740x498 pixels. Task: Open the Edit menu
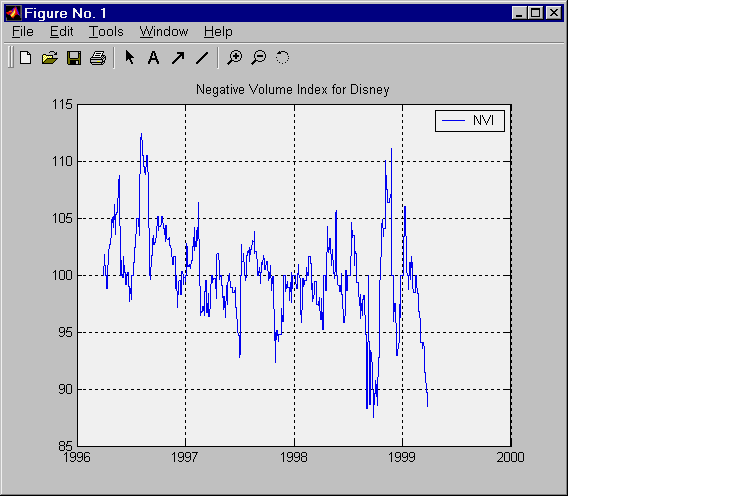(61, 32)
